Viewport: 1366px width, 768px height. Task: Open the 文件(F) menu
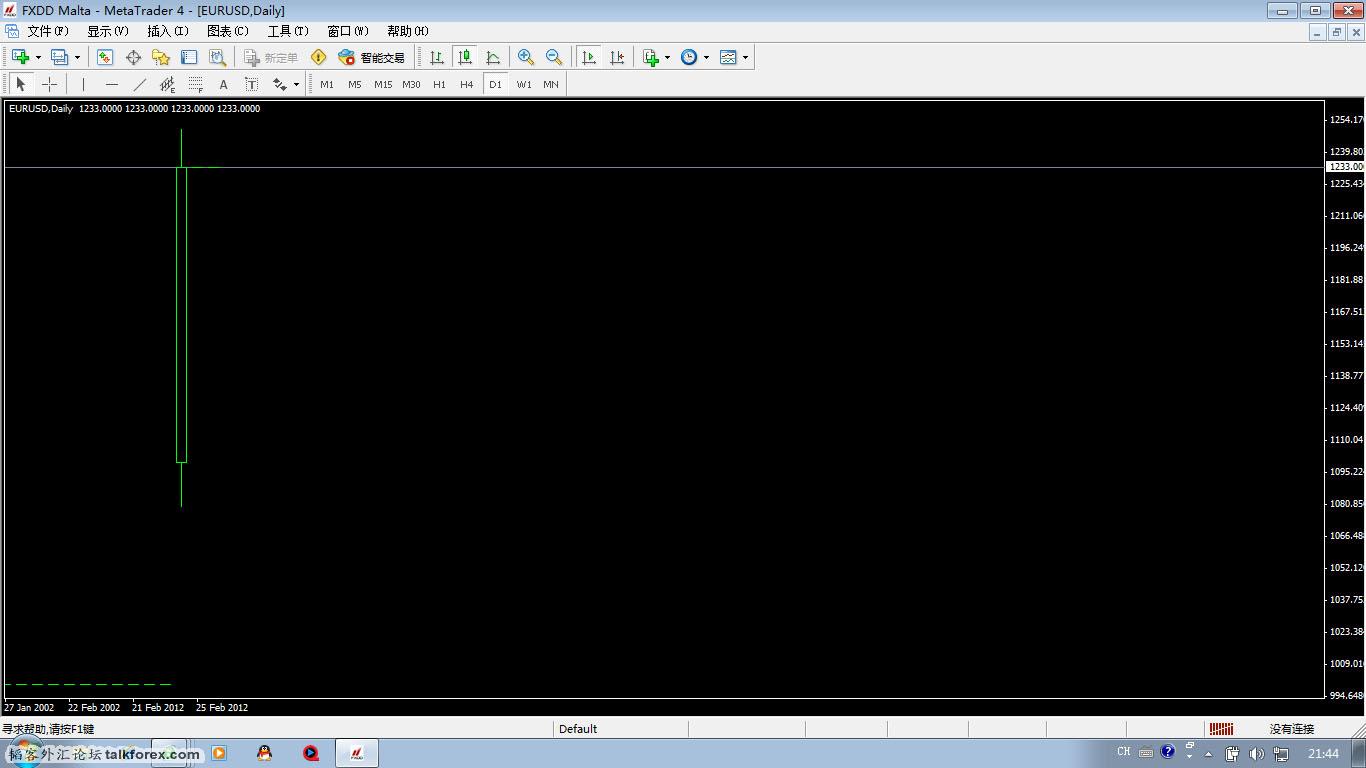pos(48,31)
